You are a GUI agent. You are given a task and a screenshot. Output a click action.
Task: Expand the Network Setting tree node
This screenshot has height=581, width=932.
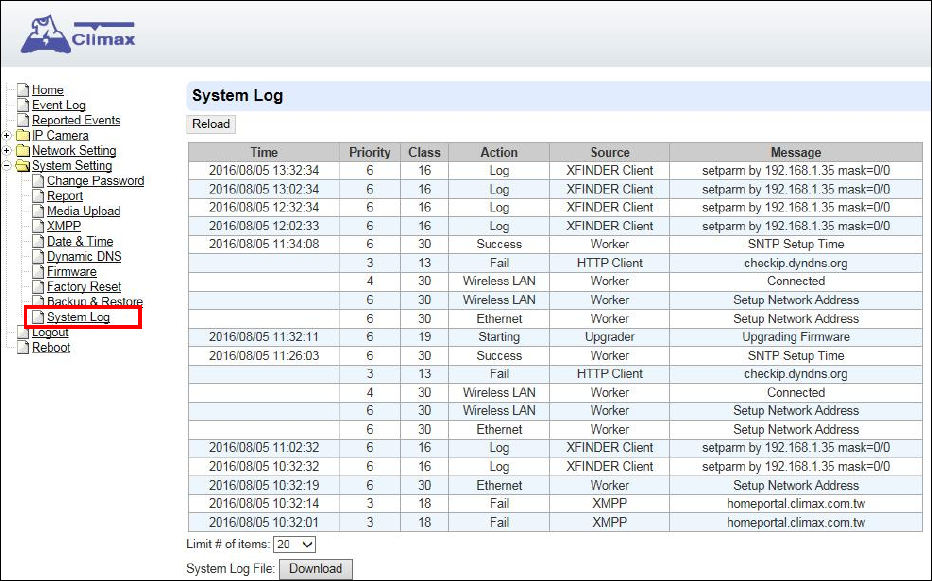7,150
